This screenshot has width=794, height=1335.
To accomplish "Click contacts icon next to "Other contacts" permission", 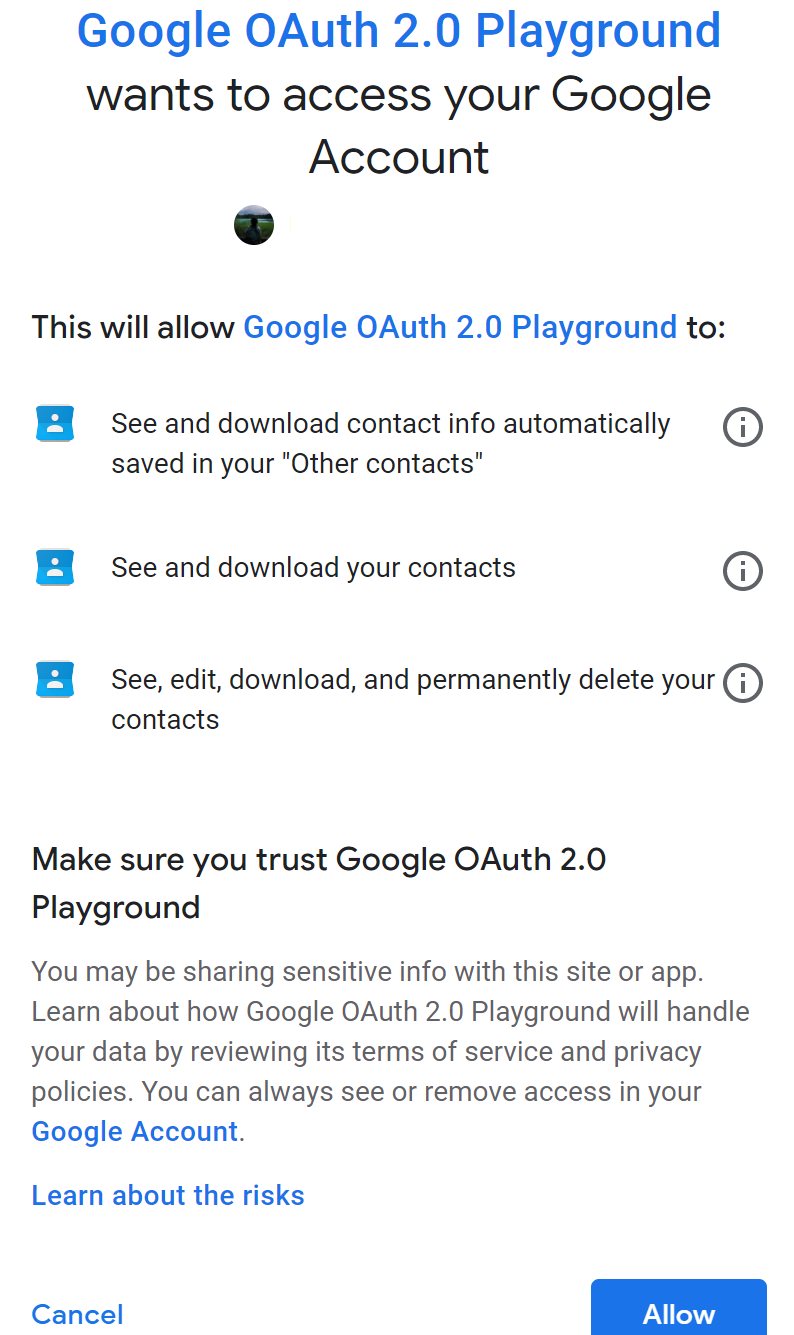I will (x=54, y=424).
